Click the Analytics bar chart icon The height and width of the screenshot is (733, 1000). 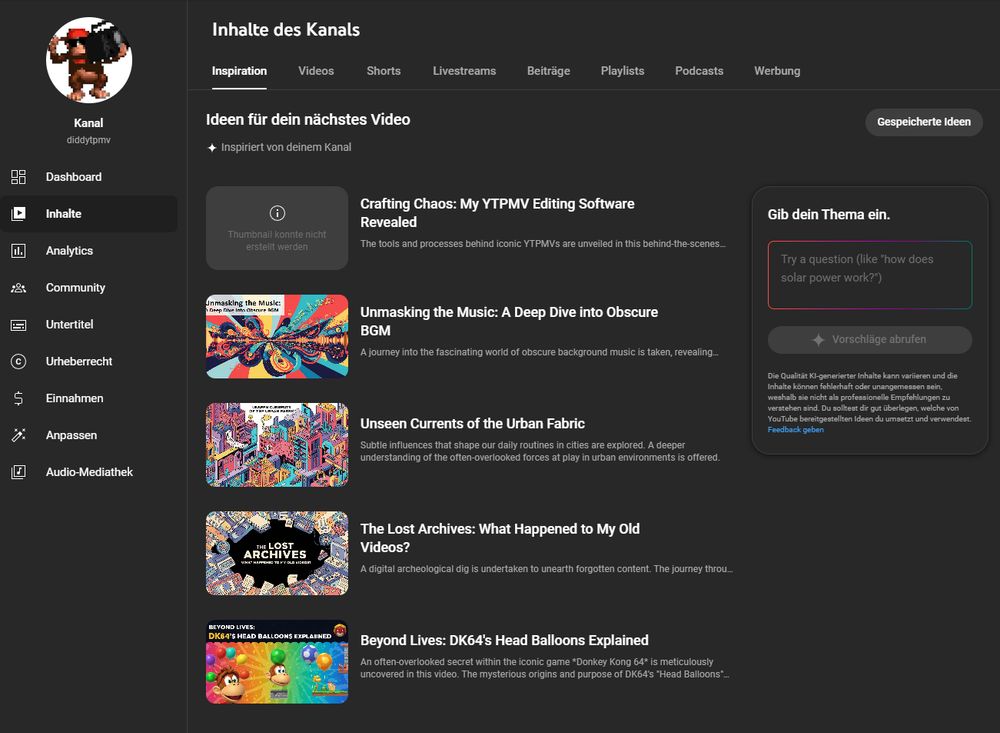coord(18,251)
